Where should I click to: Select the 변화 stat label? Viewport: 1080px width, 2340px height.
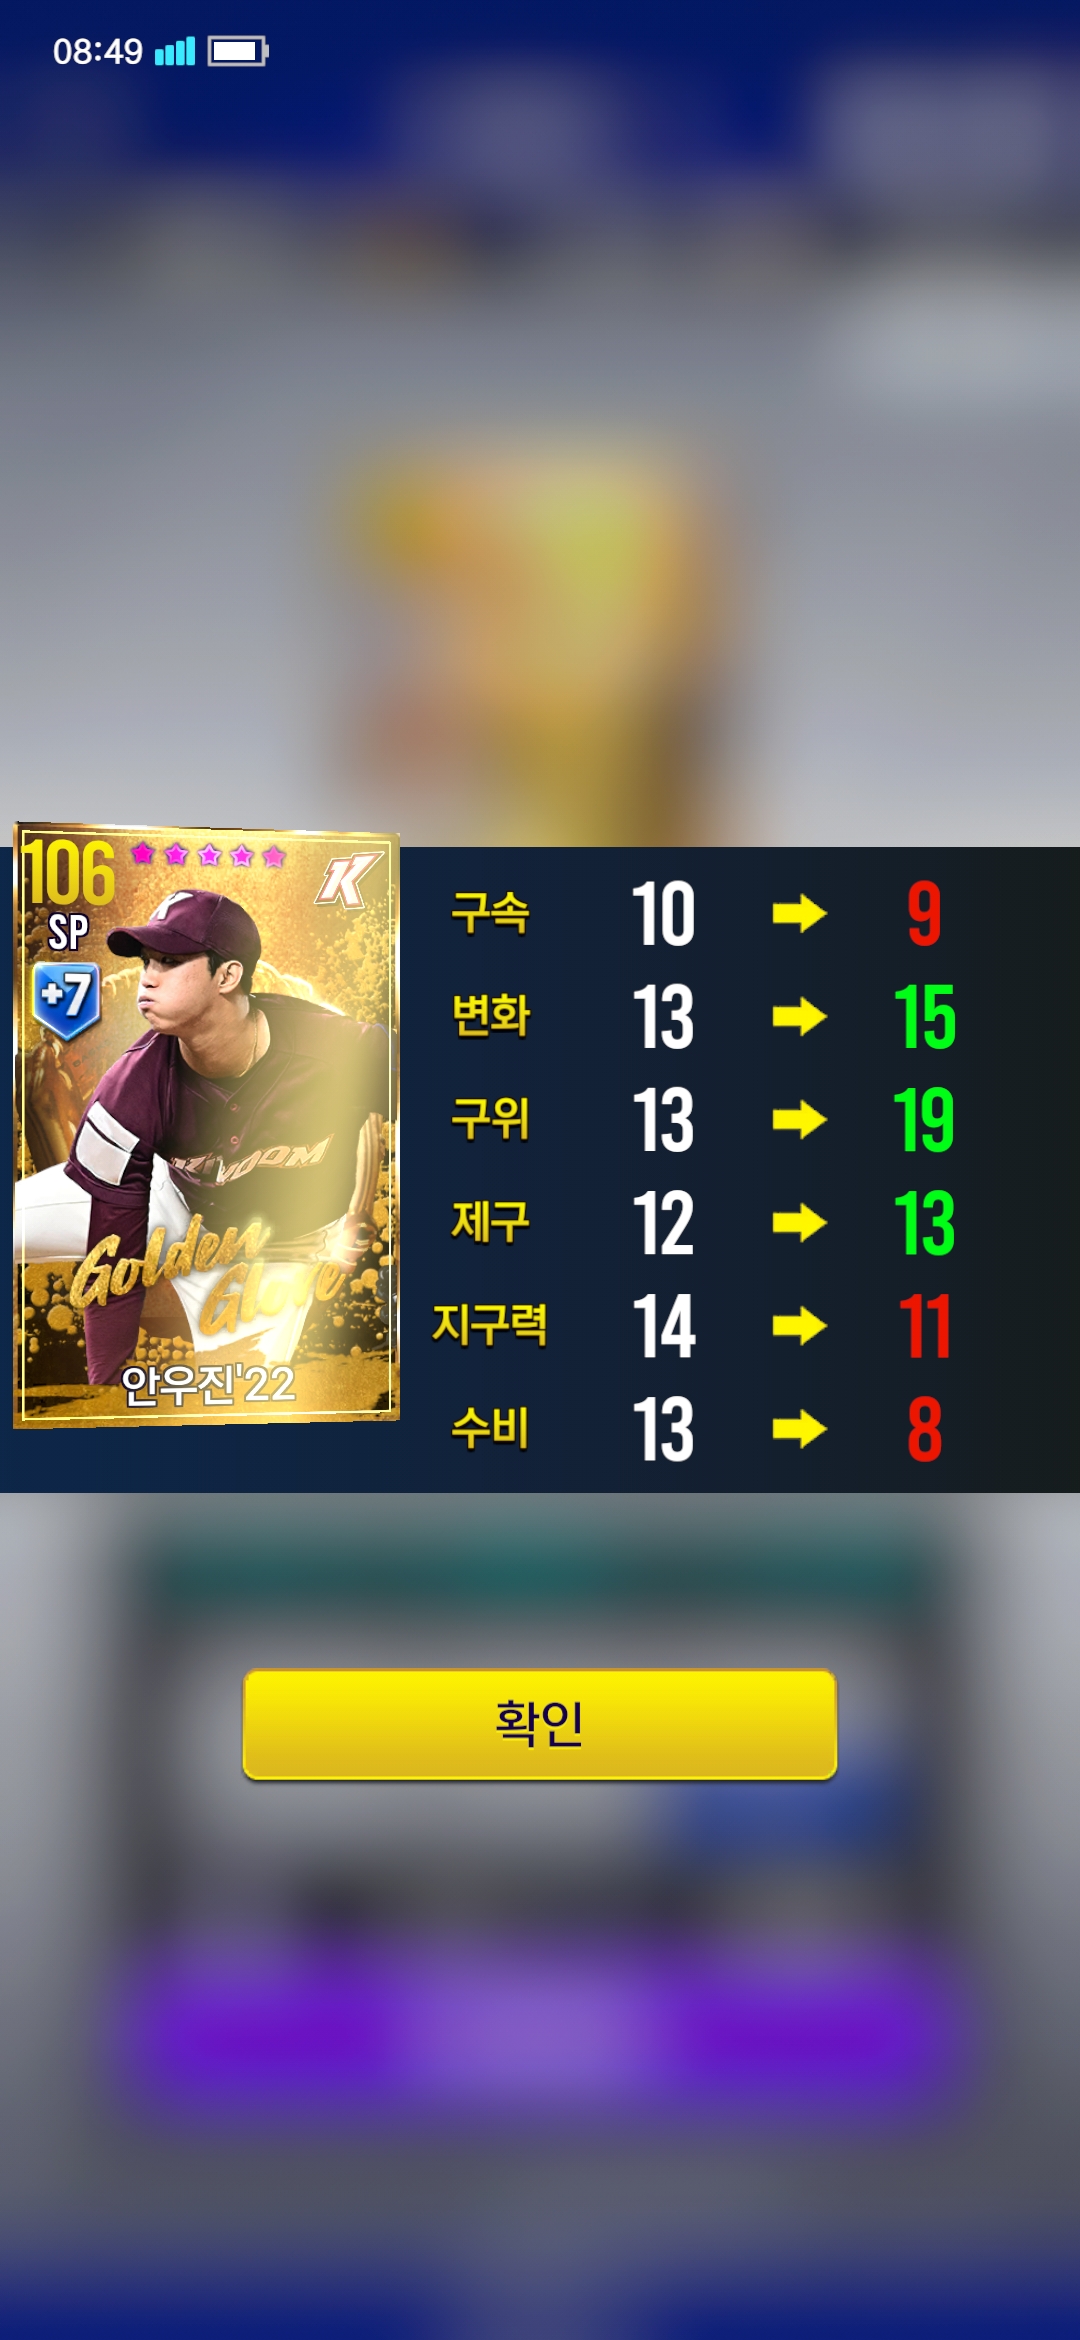pyautogui.click(x=490, y=1016)
